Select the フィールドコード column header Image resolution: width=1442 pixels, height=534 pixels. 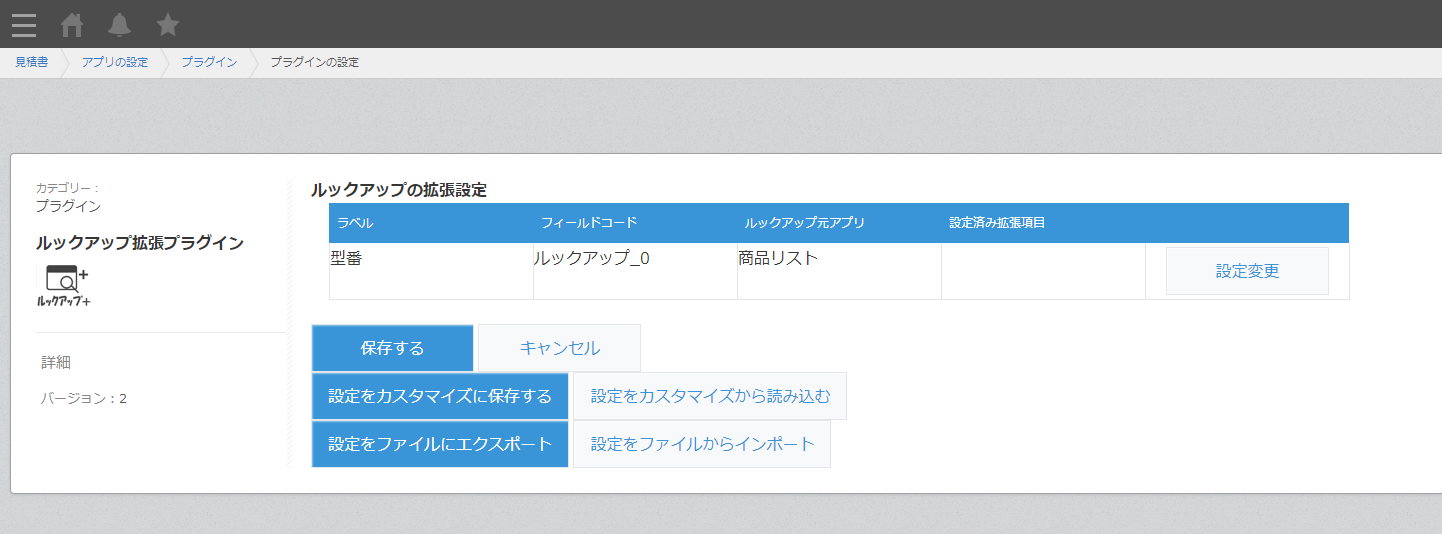click(x=635, y=223)
